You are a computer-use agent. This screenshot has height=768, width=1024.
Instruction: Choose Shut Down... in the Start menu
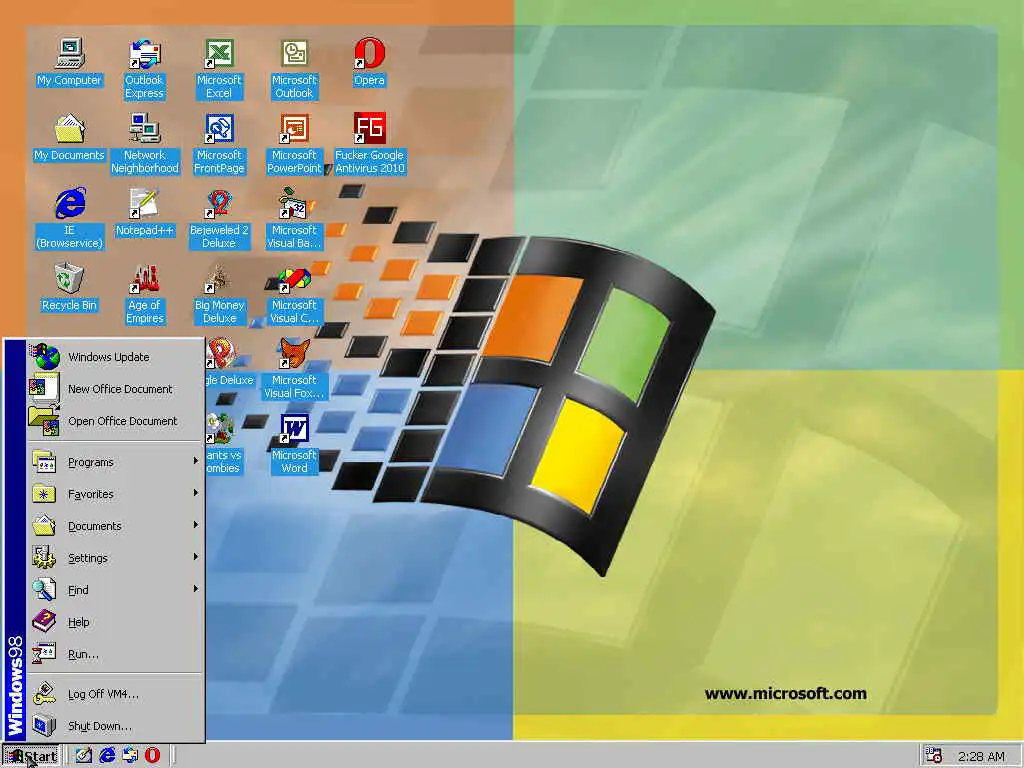coord(116,726)
